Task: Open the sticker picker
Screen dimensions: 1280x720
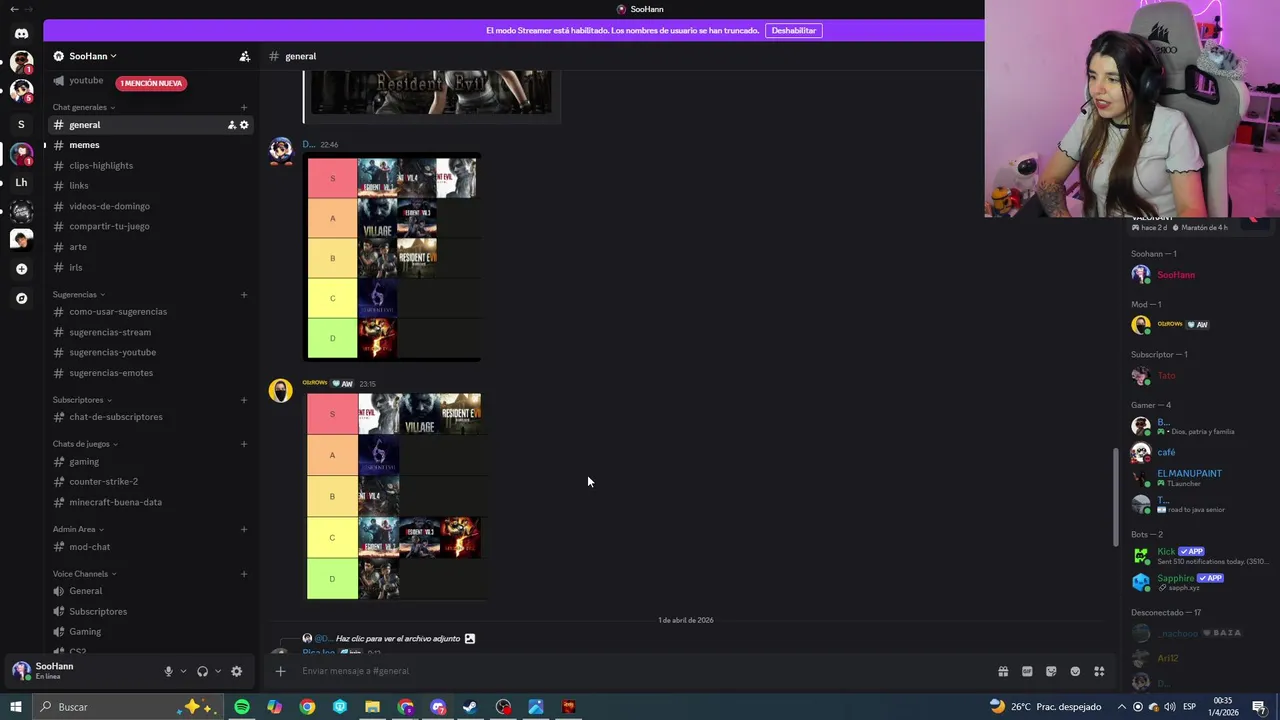Action: click(x=1051, y=671)
